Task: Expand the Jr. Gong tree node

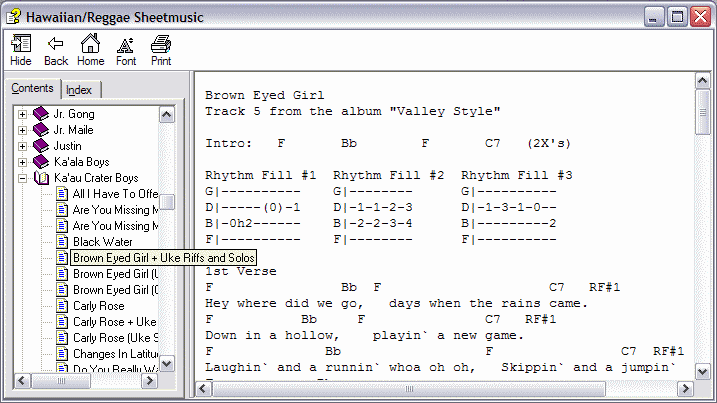Action: point(22,114)
